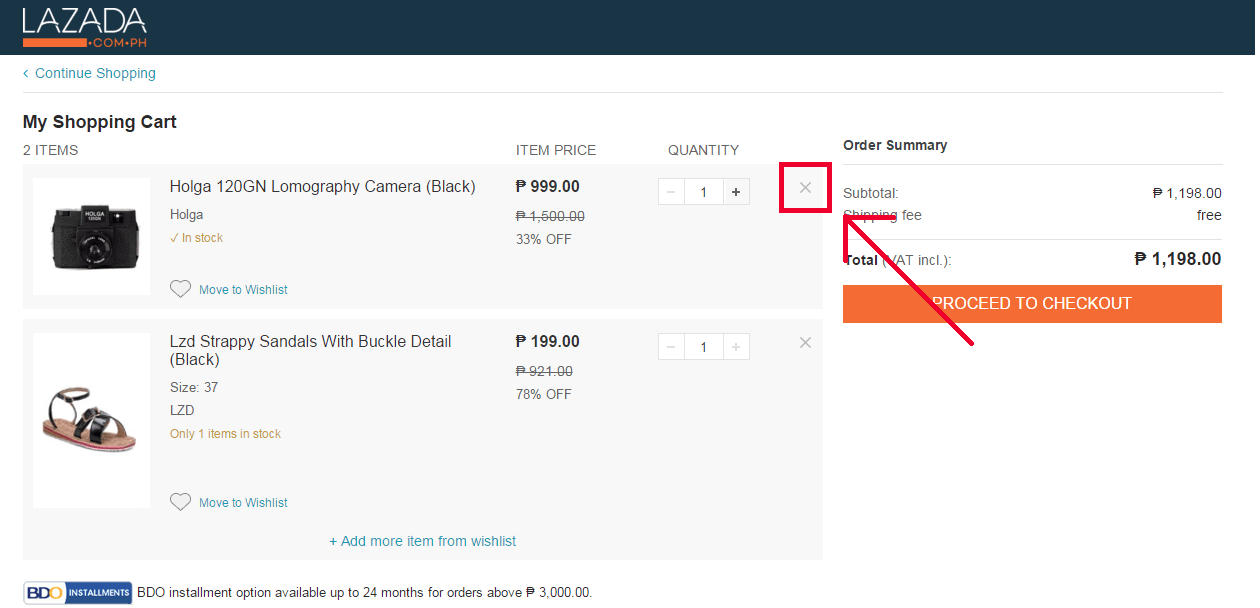Click Add more item from wishlist
This screenshot has height=608, width=1260.
[x=423, y=541]
